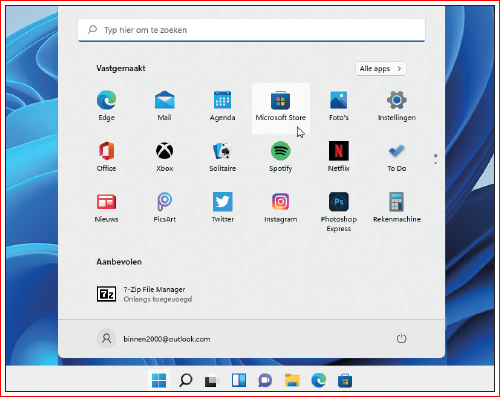Click the 'Onlangs toegevoegd' text
This screenshot has height=397, width=500.
pos(158,299)
